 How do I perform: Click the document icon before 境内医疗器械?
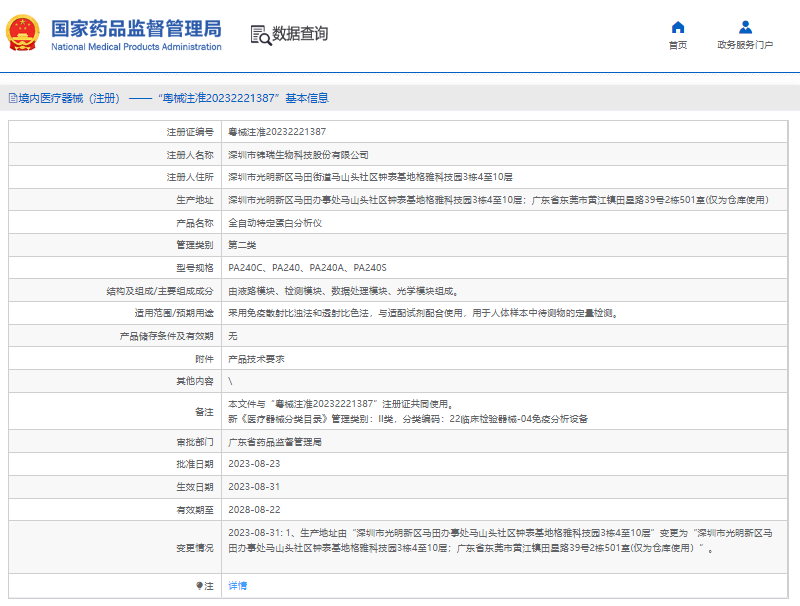pos(13,98)
